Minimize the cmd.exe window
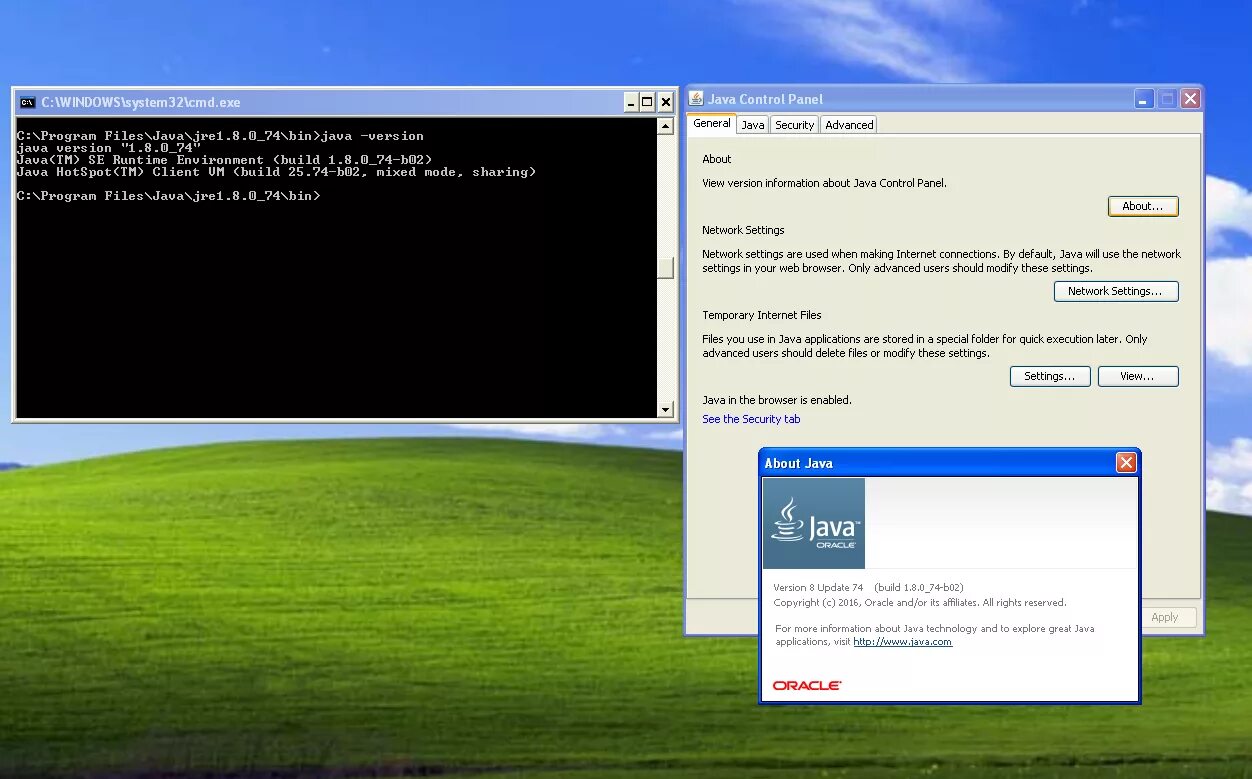Viewport: 1252px width, 779px height. click(630, 102)
